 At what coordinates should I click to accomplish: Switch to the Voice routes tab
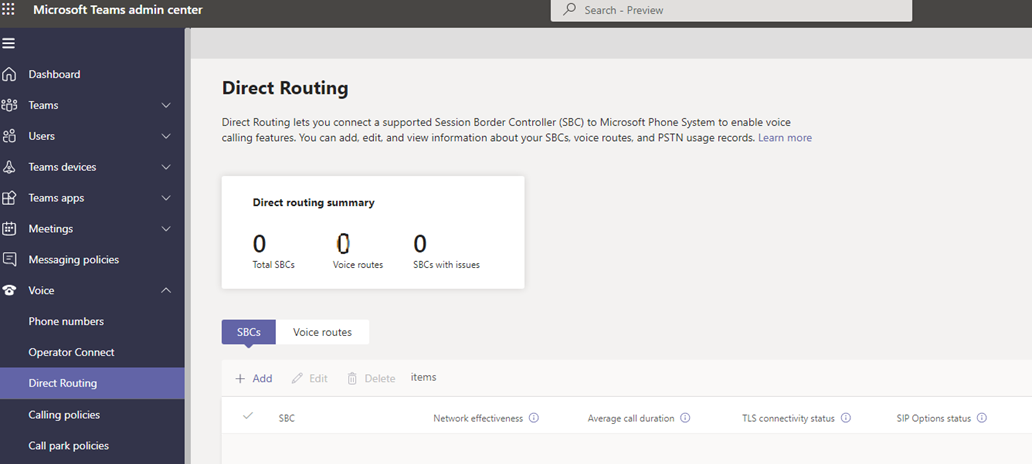pyautogui.click(x=322, y=332)
